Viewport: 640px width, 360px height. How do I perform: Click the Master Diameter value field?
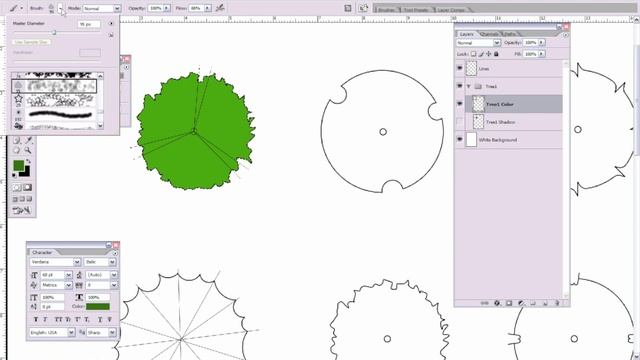[x=89, y=24]
